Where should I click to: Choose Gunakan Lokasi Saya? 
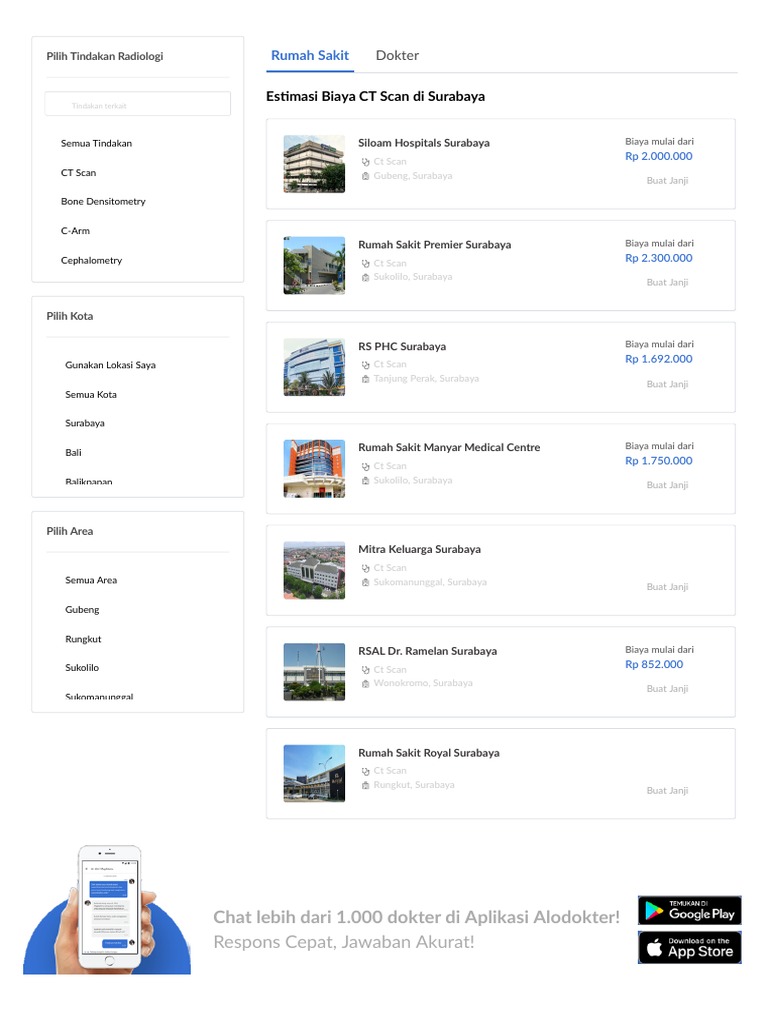click(x=110, y=364)
